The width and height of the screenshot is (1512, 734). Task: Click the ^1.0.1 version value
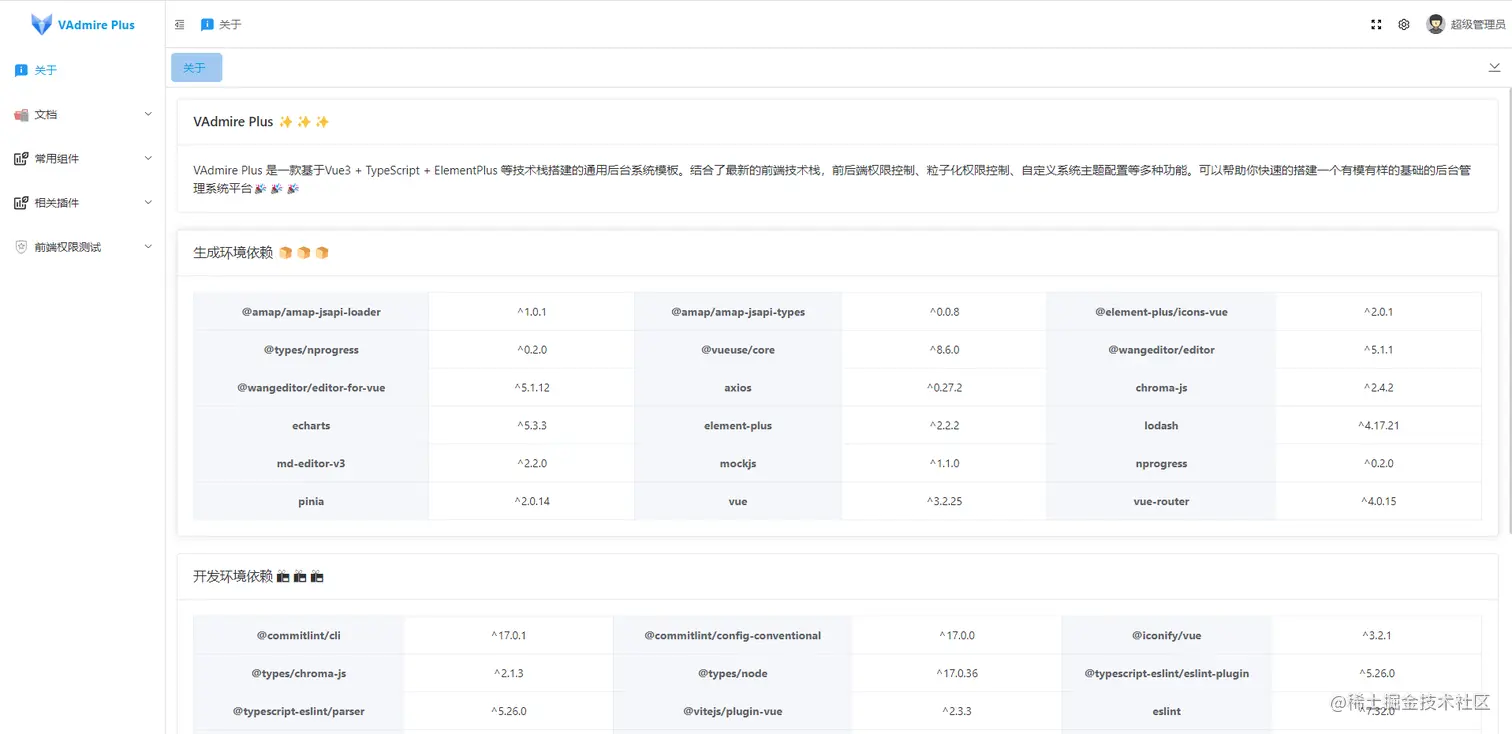(532, 312)
